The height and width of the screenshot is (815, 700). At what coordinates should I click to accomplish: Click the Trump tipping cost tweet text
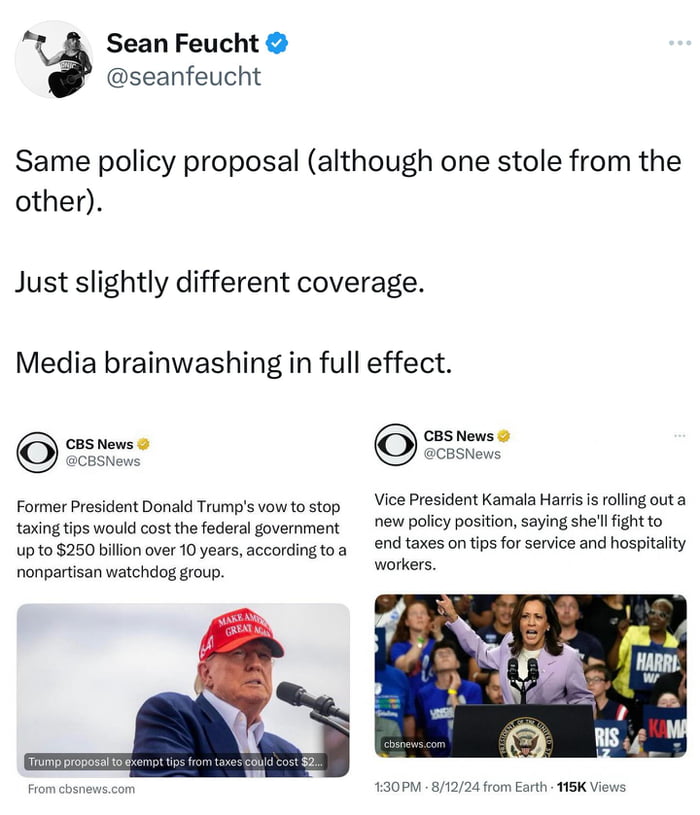[x=181, y=539]
